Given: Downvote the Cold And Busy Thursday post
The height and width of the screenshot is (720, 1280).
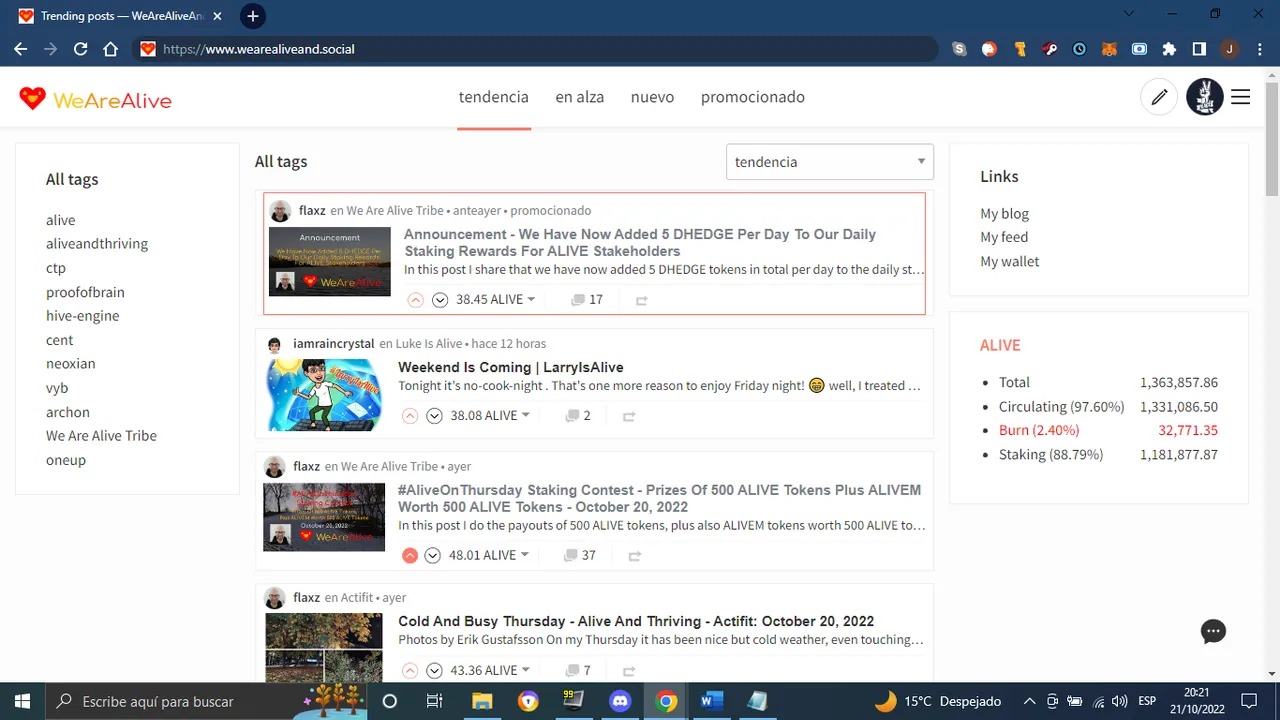Looking at the screenshot, I should 434,671.
